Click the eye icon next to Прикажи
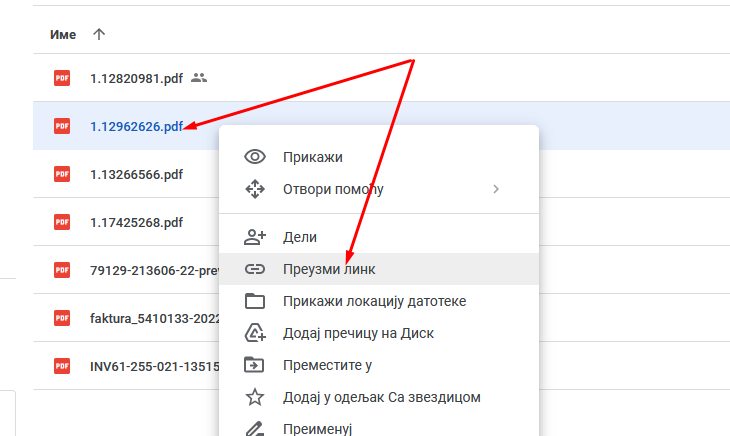The image size is (730, 436). (x=255, y=157)
